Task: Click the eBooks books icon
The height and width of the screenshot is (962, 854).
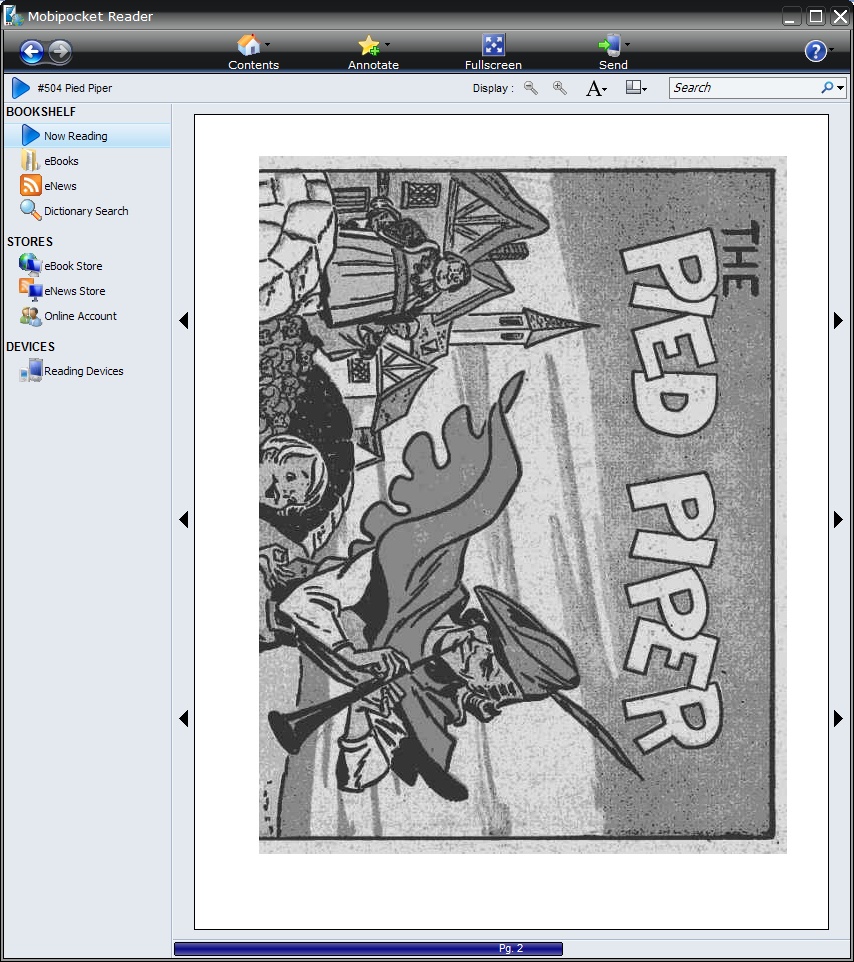Action: (x=30, y=161)
